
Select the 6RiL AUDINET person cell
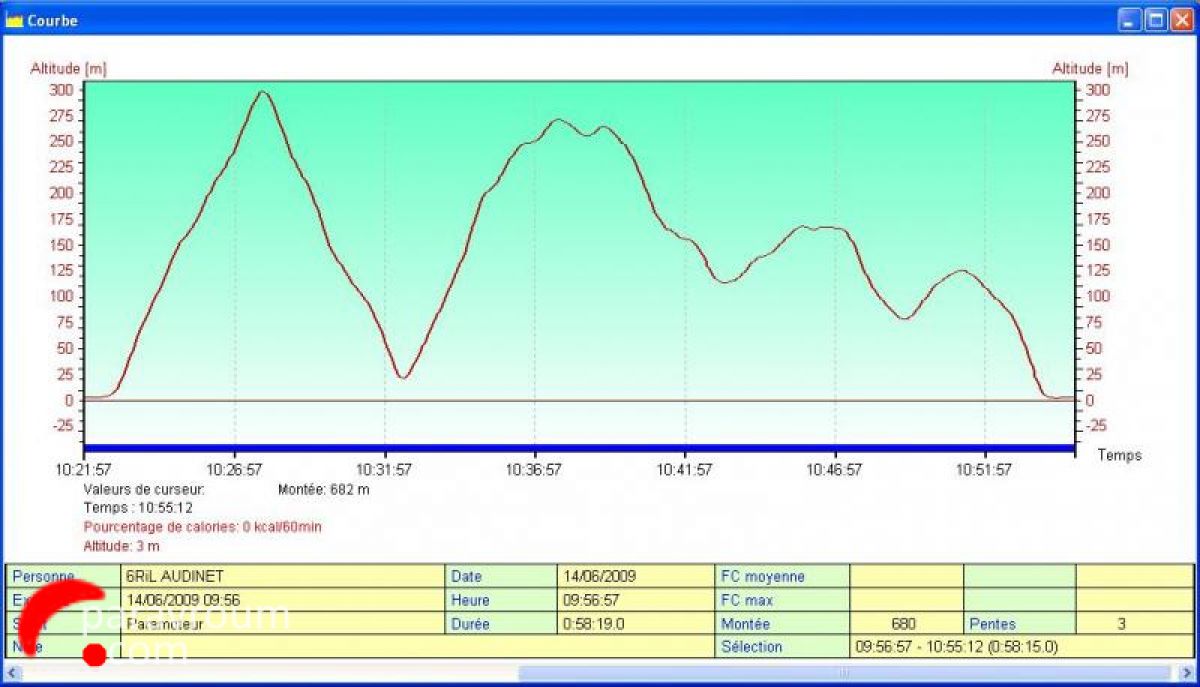point(283,576)
